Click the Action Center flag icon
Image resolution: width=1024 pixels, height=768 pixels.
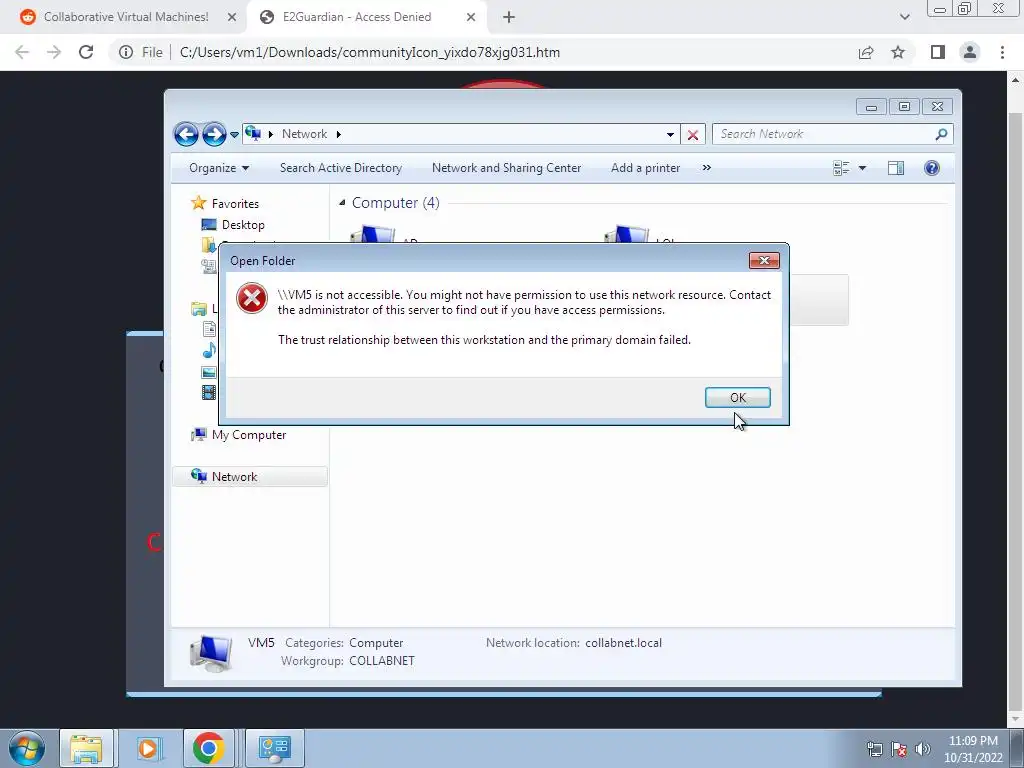[899, 749]
